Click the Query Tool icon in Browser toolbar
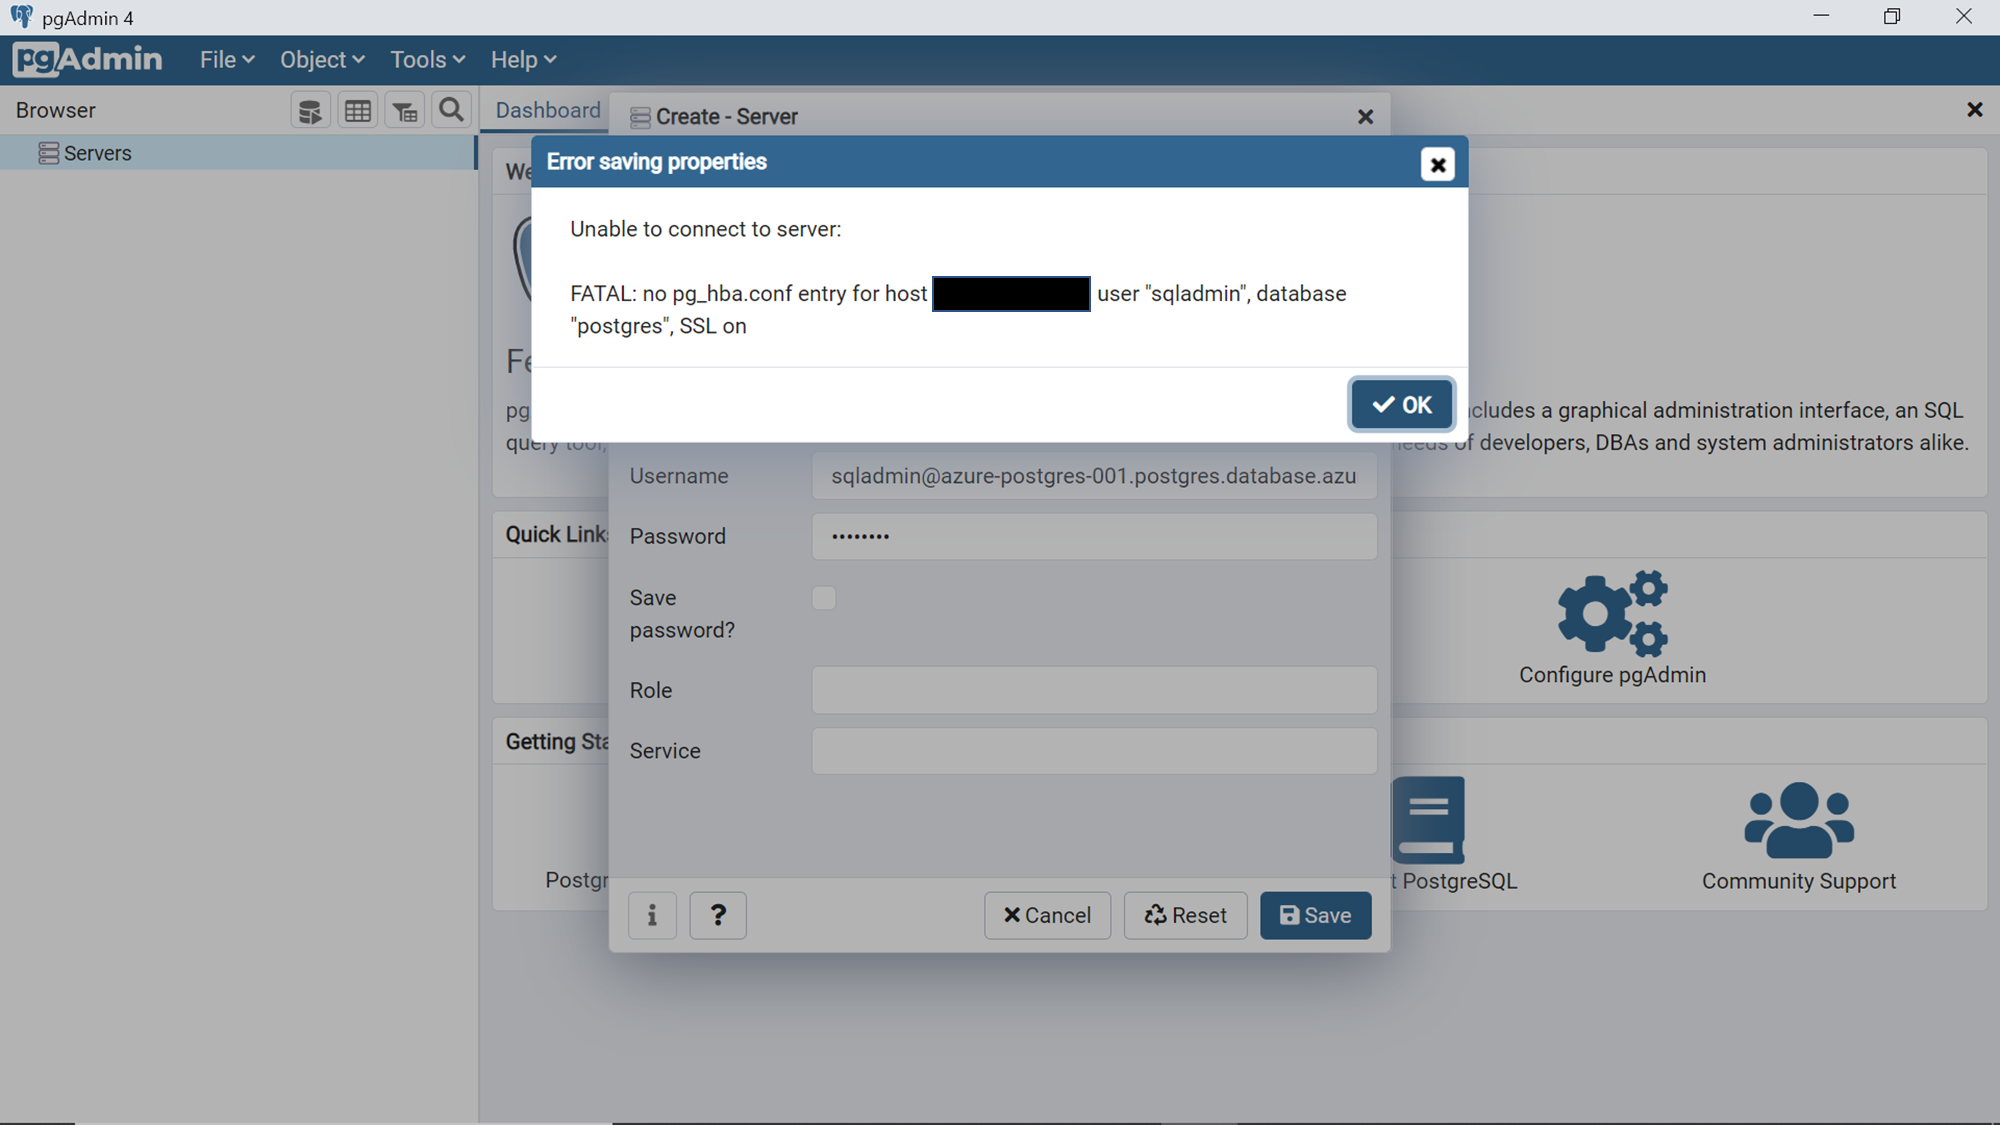 (310, 111)
